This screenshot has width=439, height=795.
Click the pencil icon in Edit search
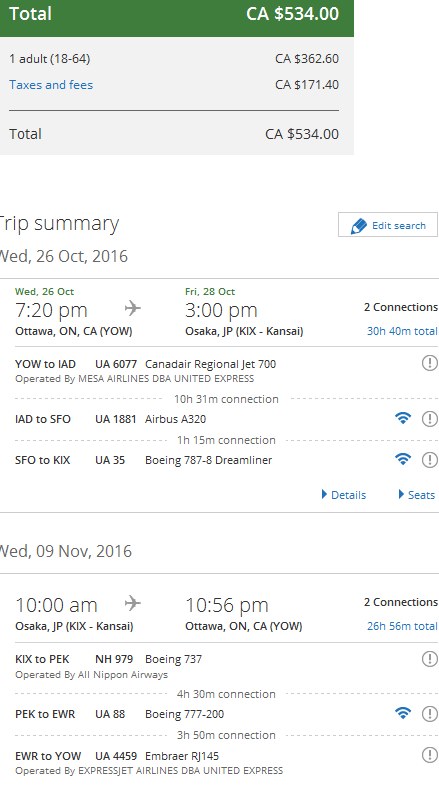[x=358, y=226]
